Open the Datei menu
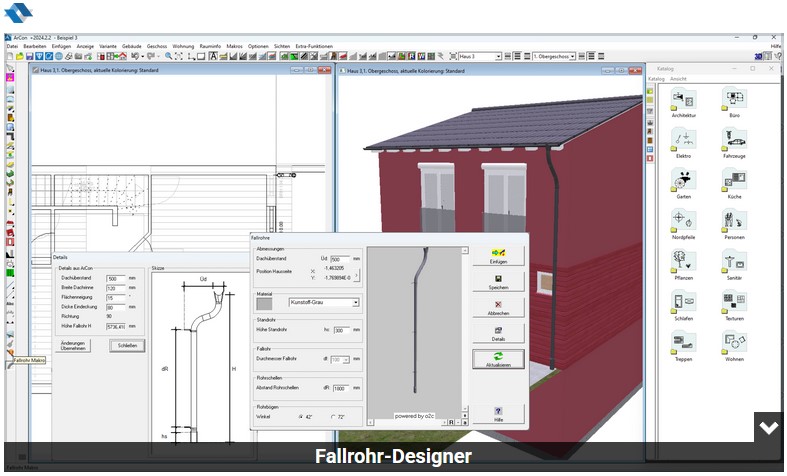 point(12,46)
